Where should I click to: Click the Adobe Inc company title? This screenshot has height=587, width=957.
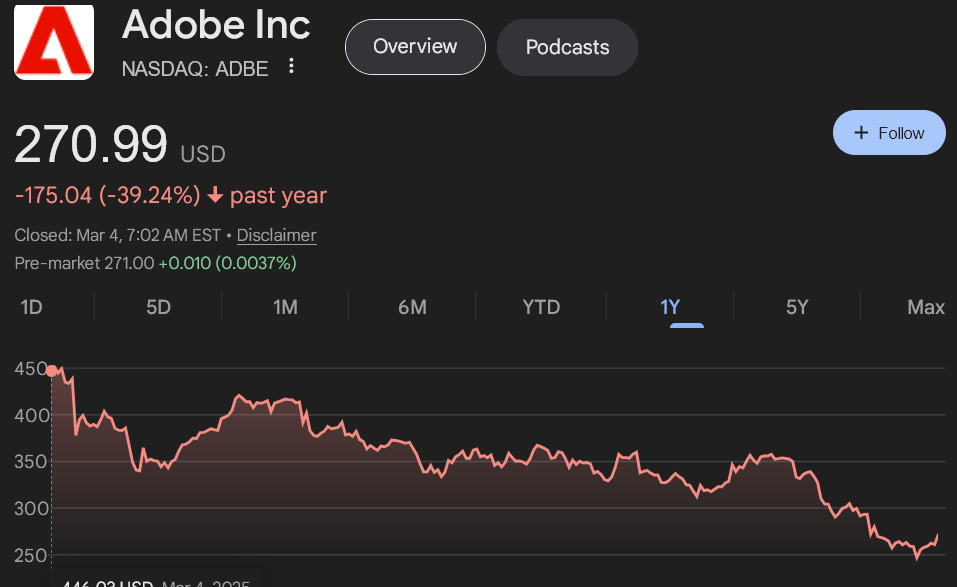(216, 24)
